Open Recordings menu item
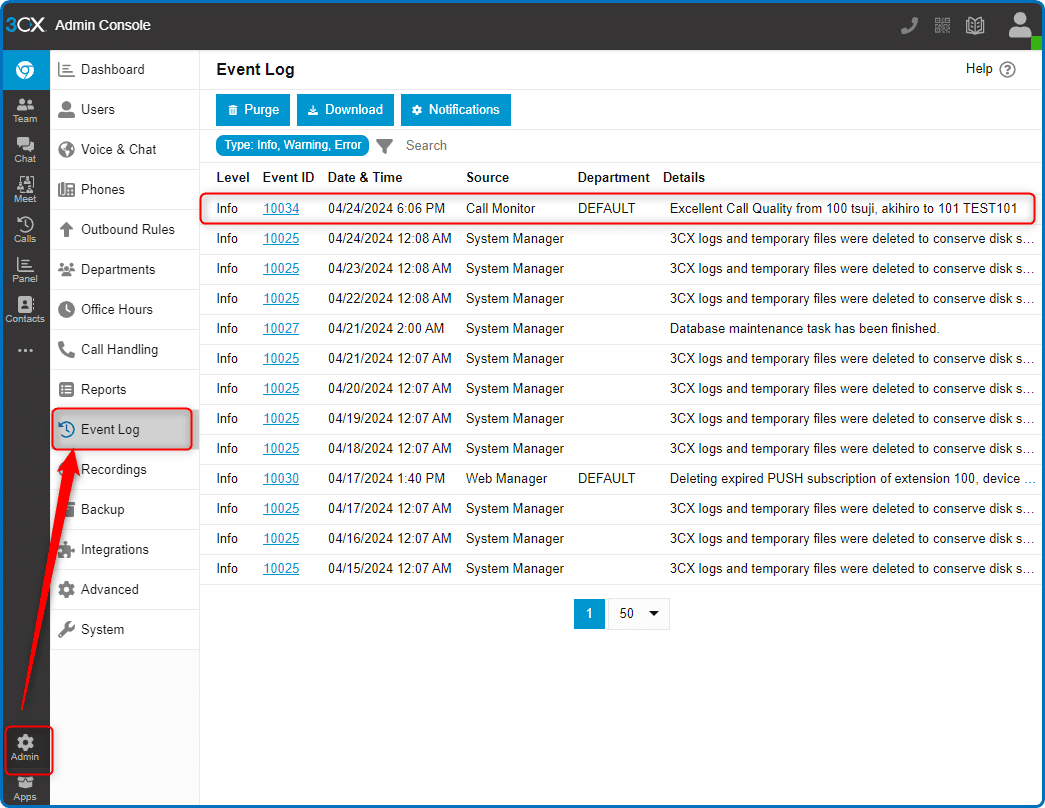1045x808 pixels. (x=125, y=469)
